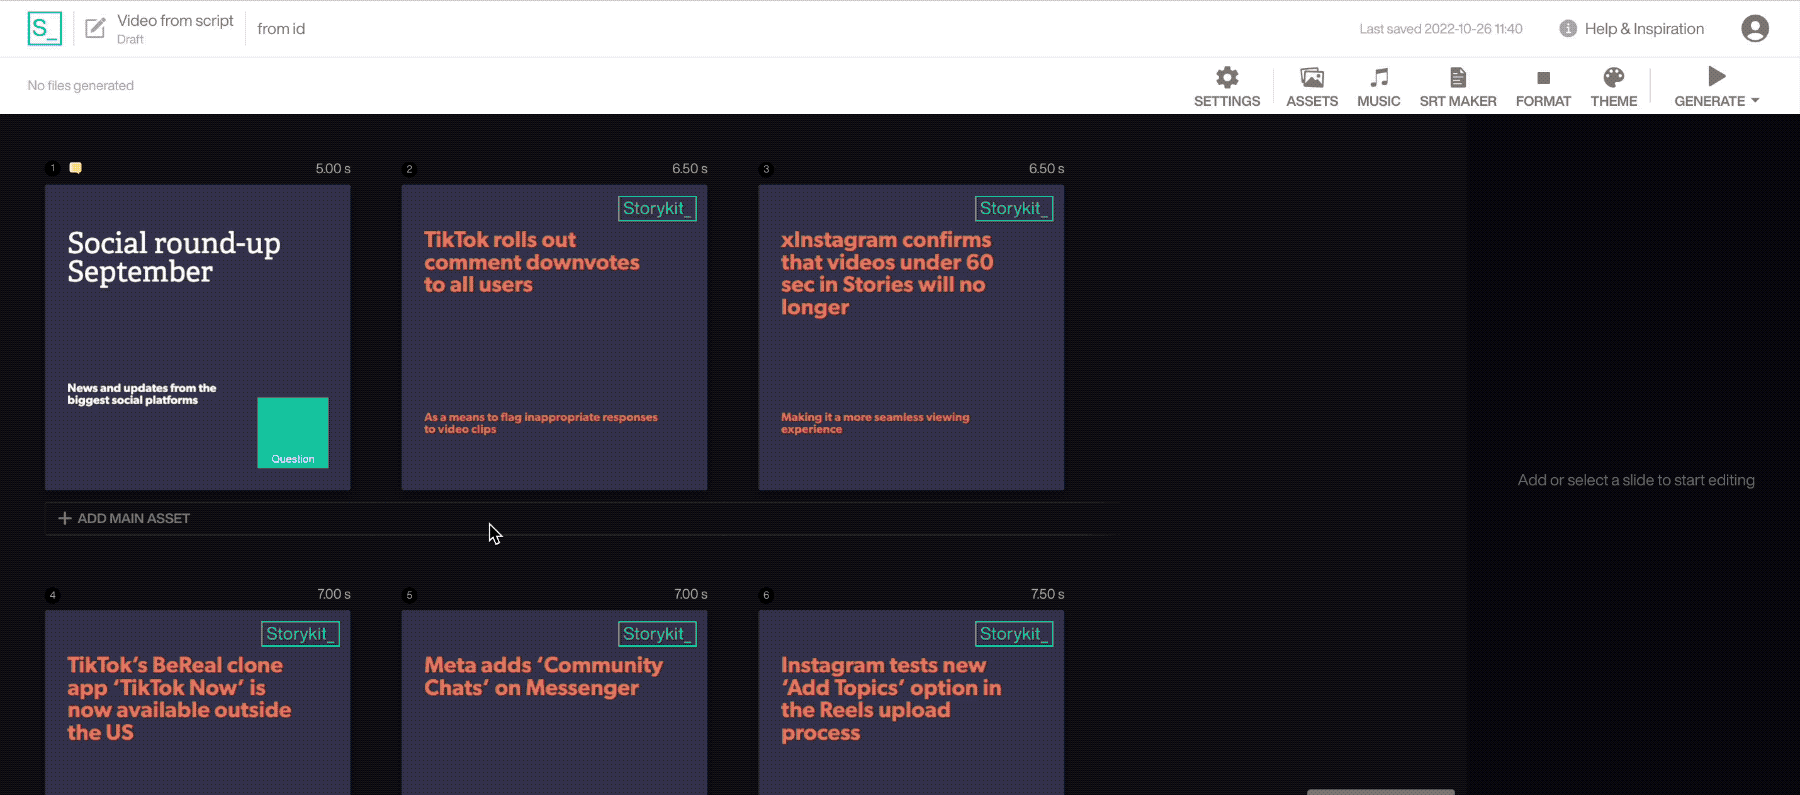Click the Storykit logo home icon
1800x795 pixels.
point(44,28)
